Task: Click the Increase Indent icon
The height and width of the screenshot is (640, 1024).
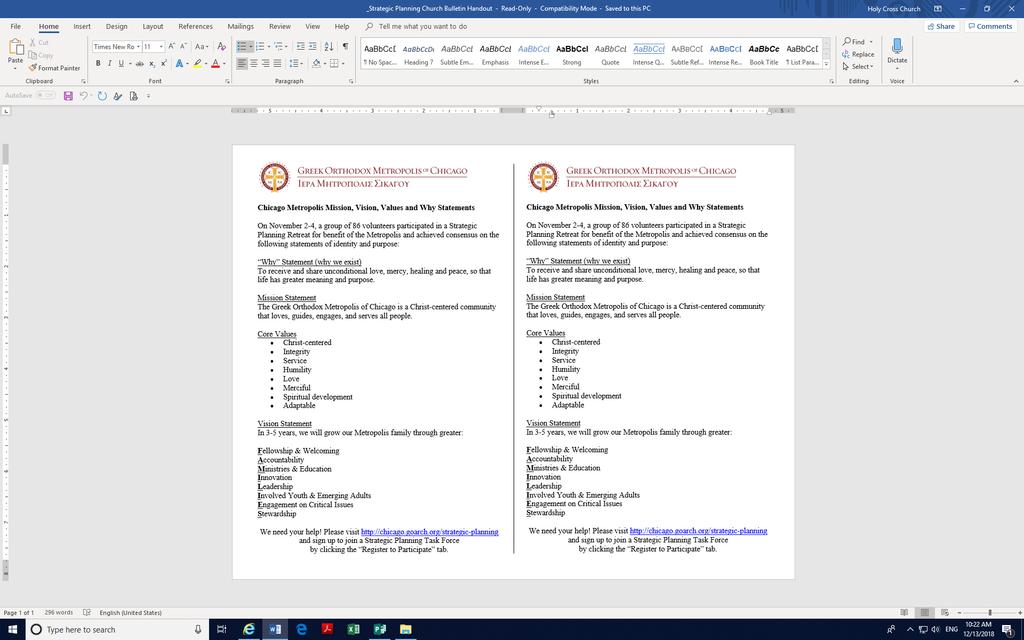Action: click(313, 46)
